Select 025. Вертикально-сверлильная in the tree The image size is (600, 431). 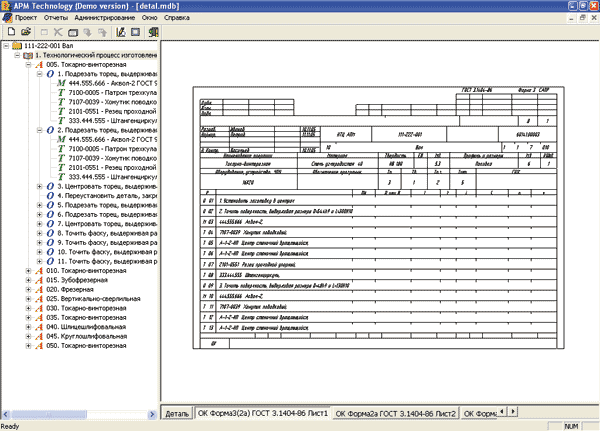98,298
